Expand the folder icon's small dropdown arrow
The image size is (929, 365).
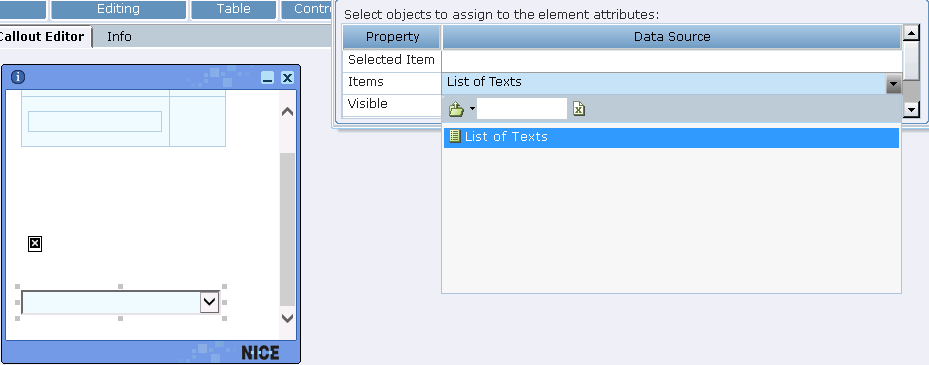tap(472, 109)
